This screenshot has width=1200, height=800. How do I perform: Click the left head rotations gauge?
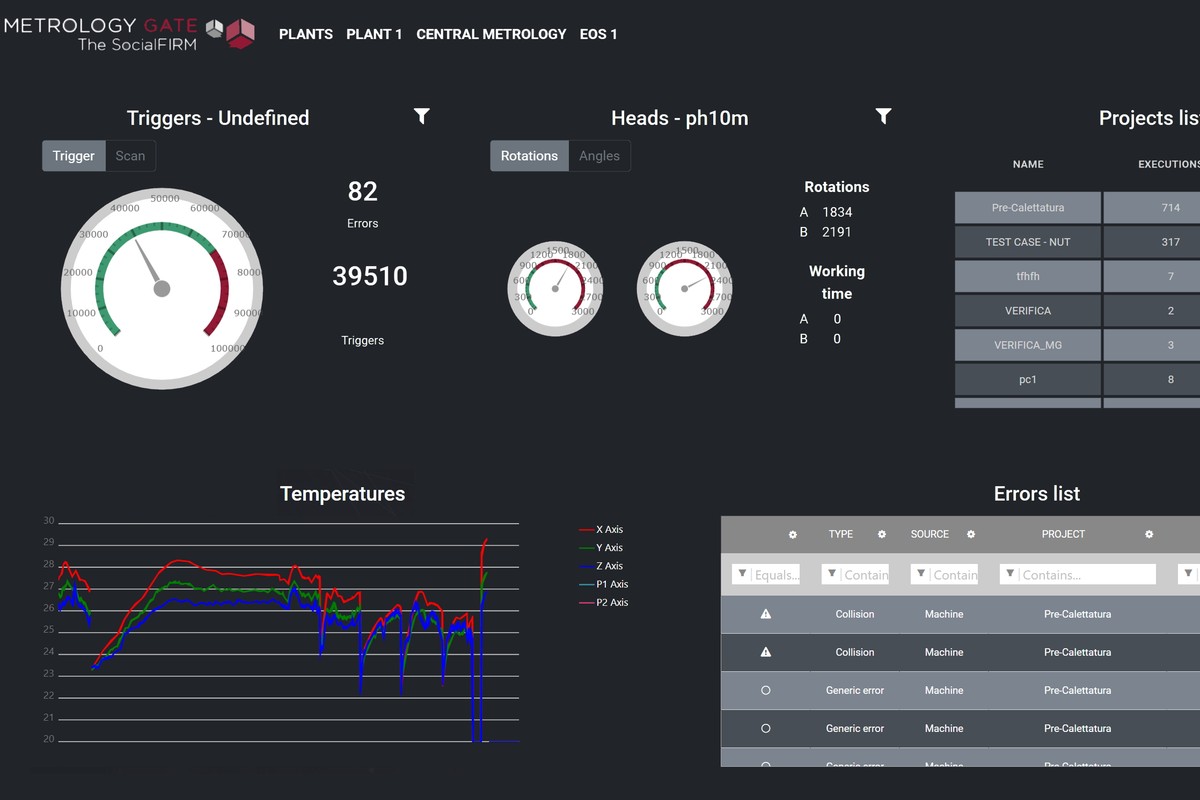[x=555, y=289]
